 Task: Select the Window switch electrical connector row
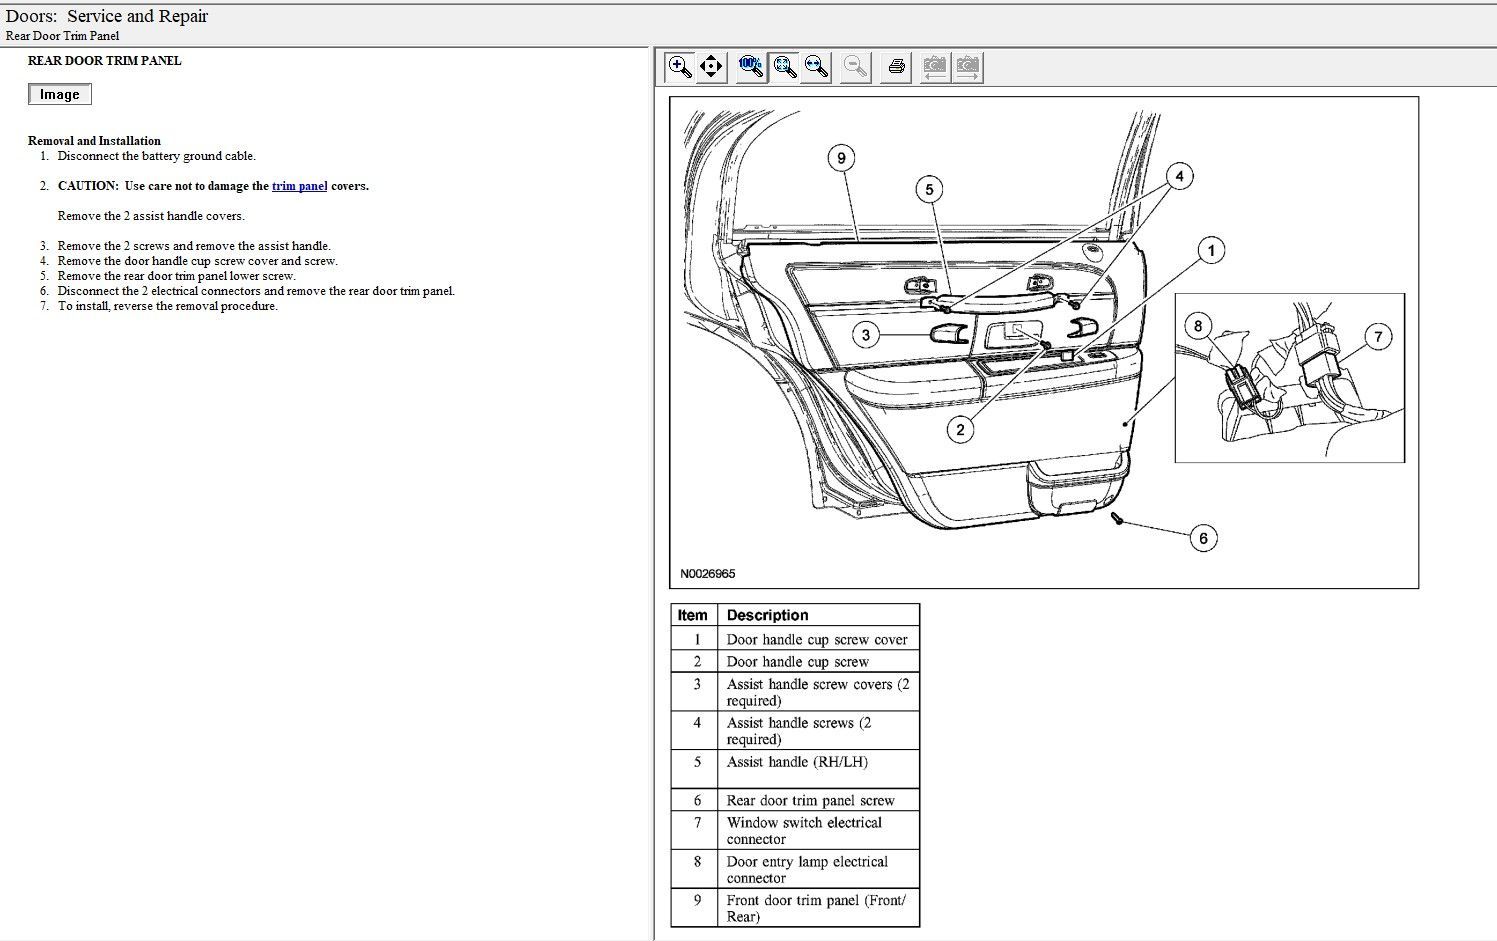point(803,830)
